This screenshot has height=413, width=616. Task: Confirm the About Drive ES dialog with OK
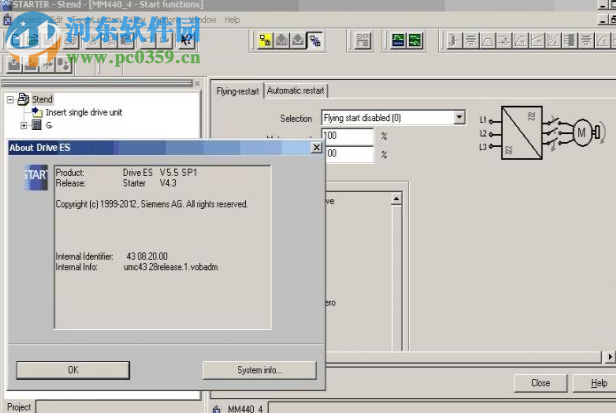coord(73,370)
